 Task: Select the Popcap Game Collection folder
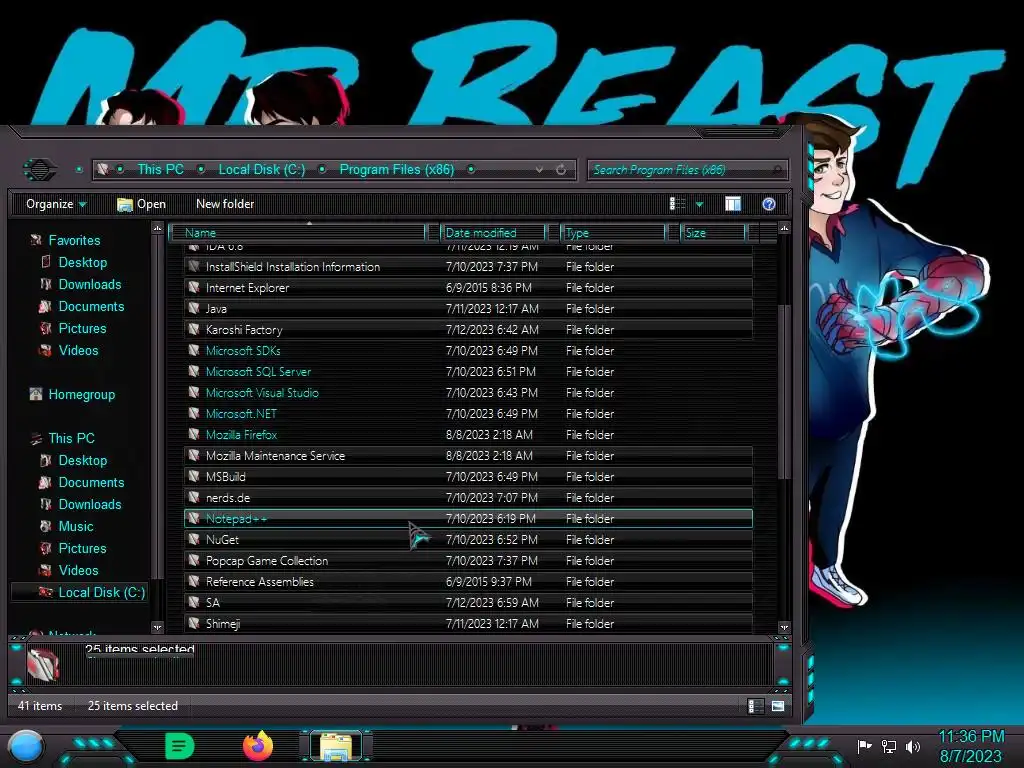[468, 560]
